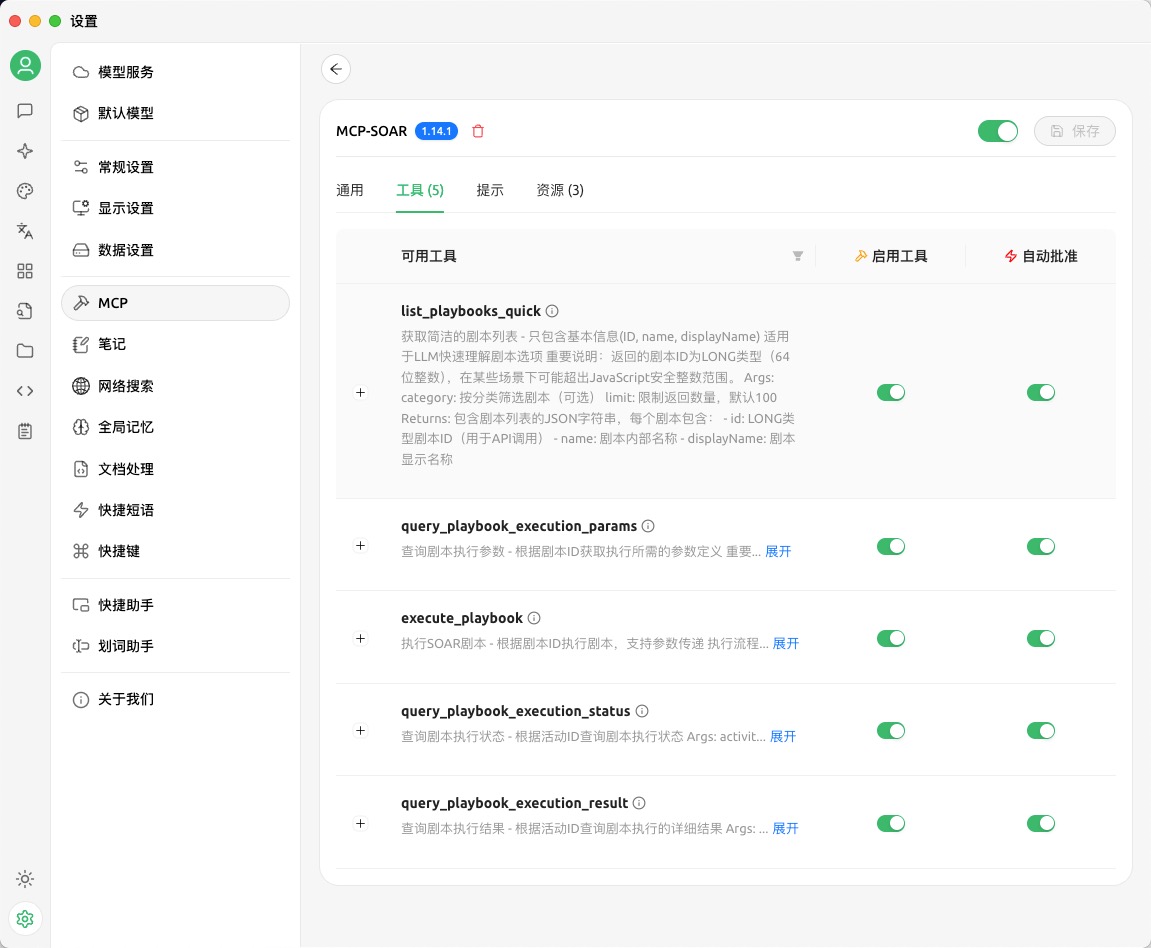Toggle enable tool for execute_playbook
Screen dimensions: 1151x948
point(890,638)
